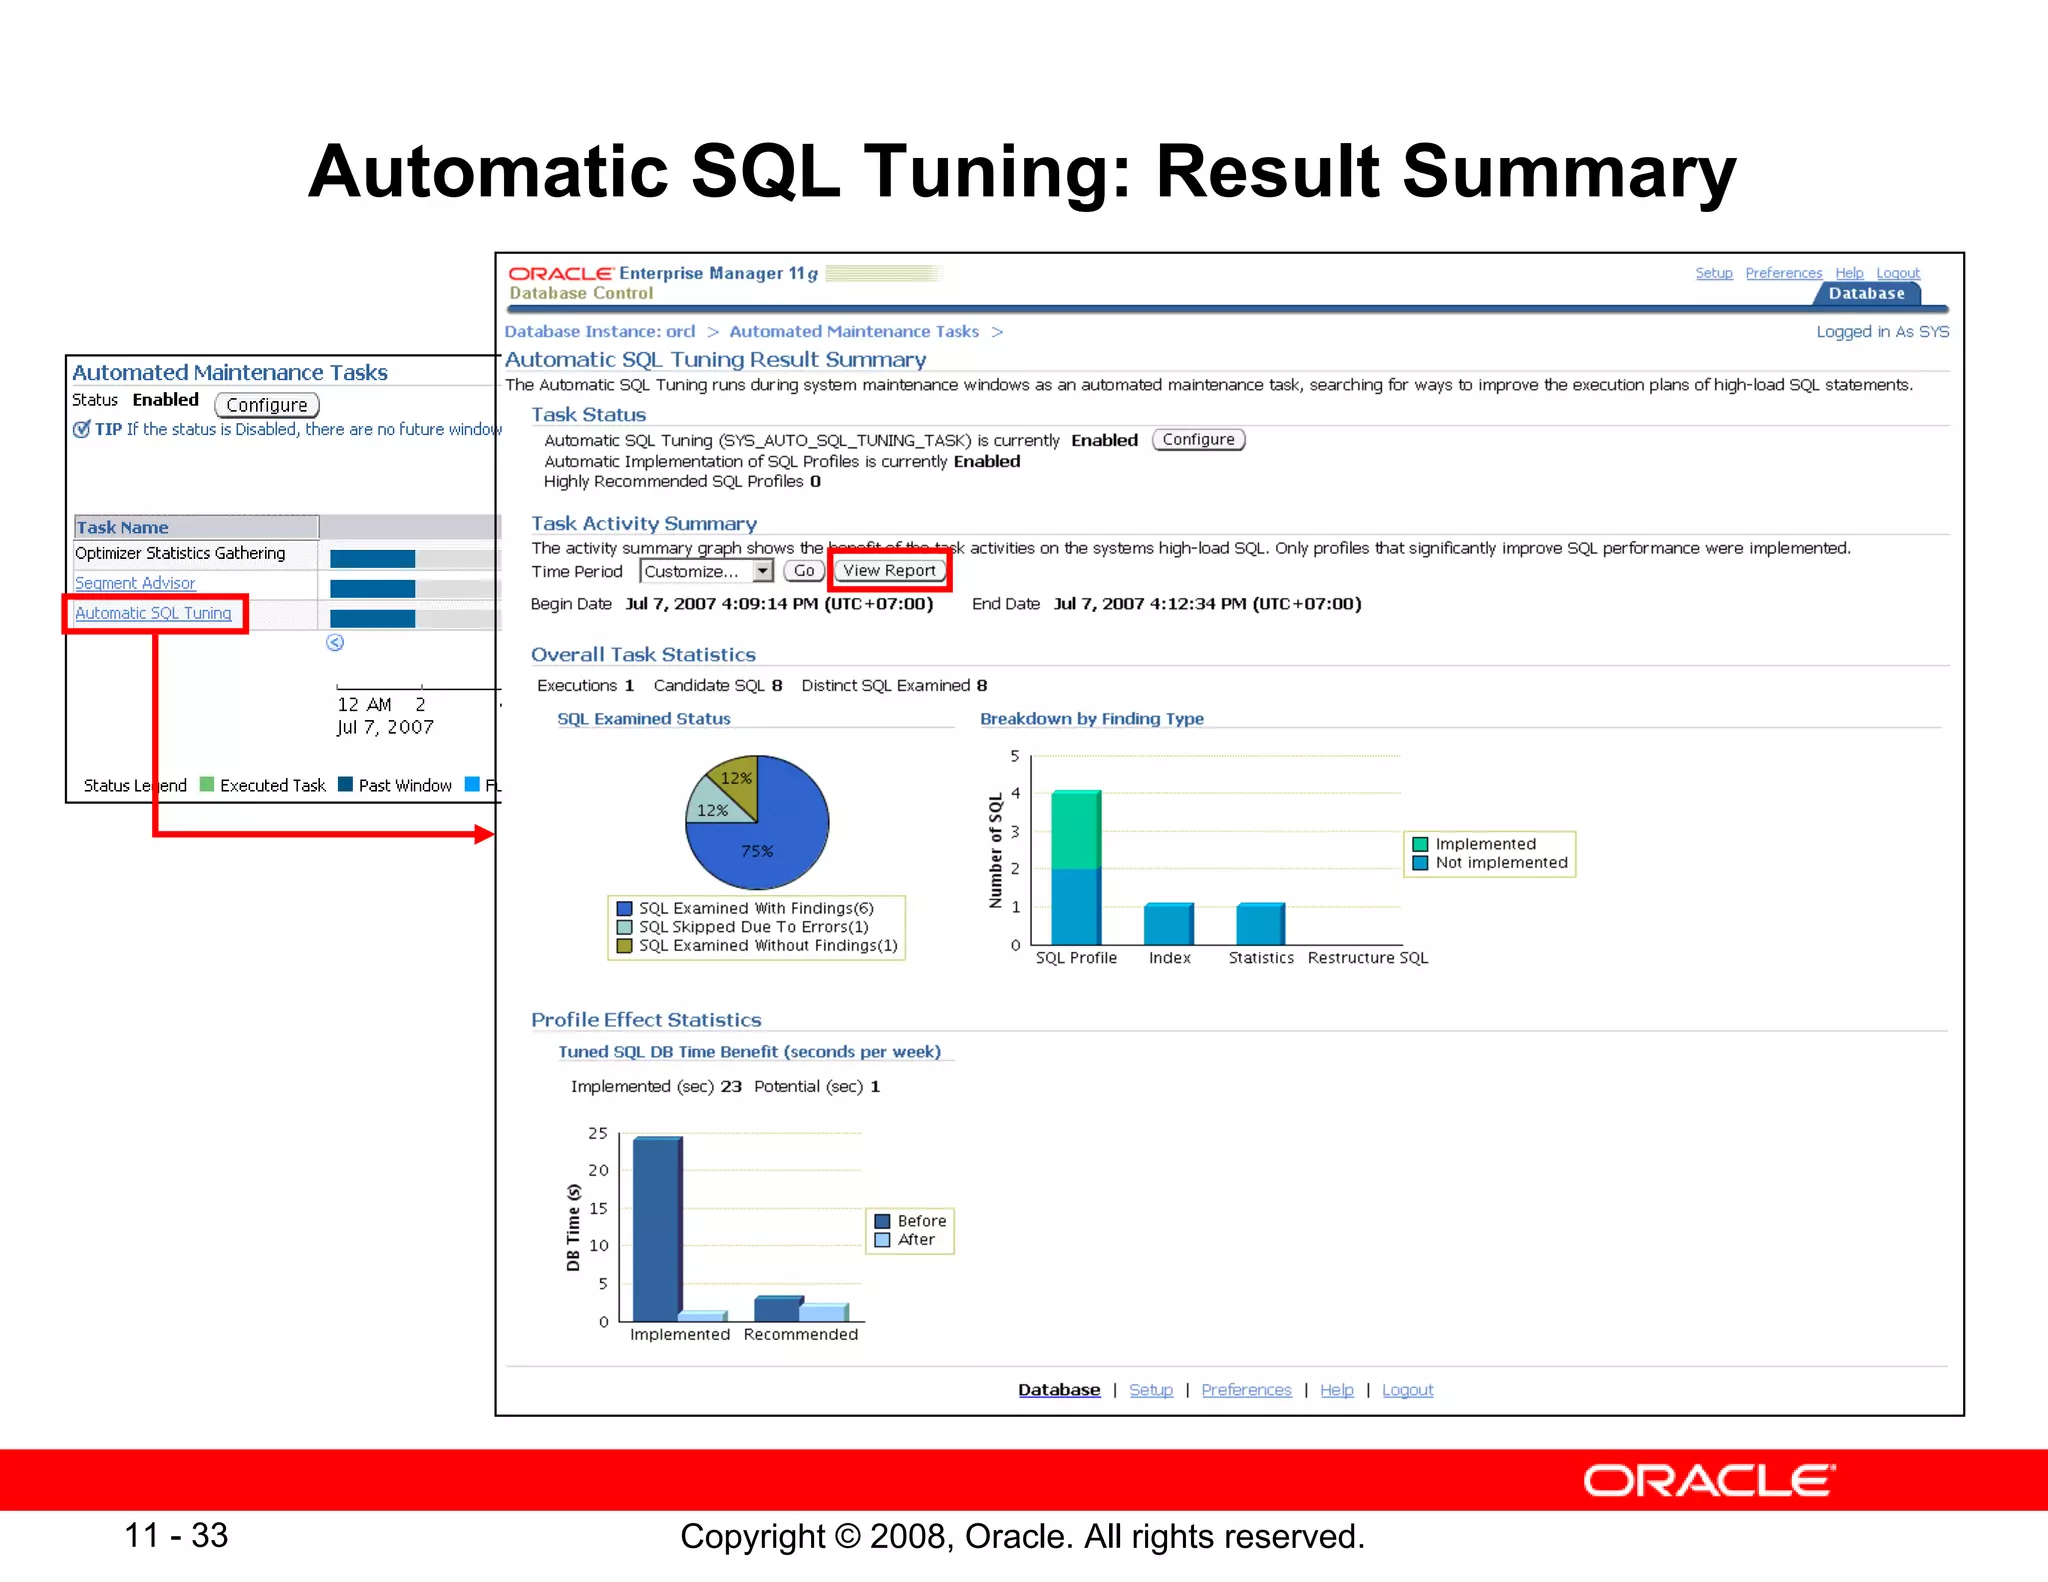The image size is (2048, 1582).
Task: Click the 'Logged in As SYS' text
Action: (x=1882, y=331)
